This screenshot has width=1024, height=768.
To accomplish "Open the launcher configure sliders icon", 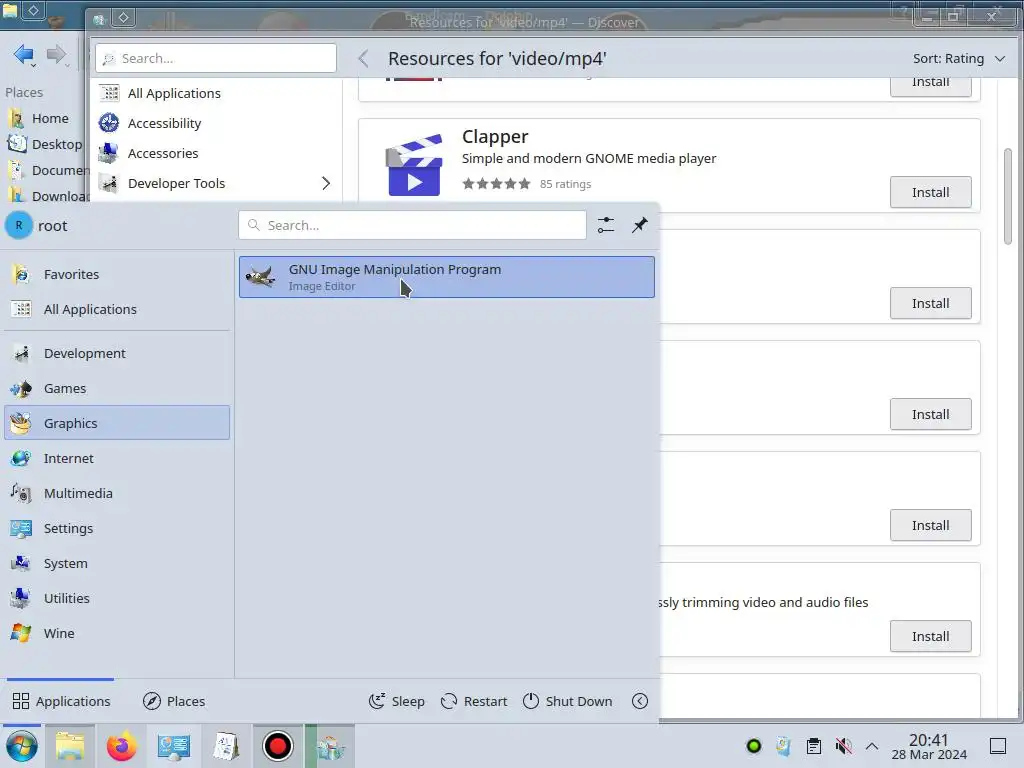I will [605, 225].
